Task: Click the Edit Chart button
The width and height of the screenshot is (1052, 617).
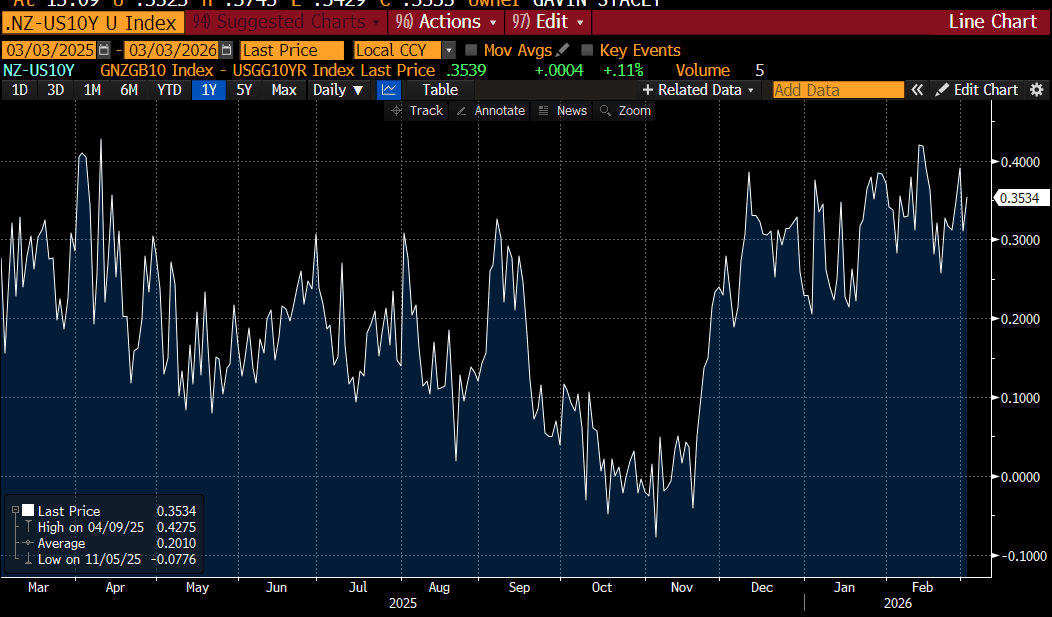Action: click(976, 90)
